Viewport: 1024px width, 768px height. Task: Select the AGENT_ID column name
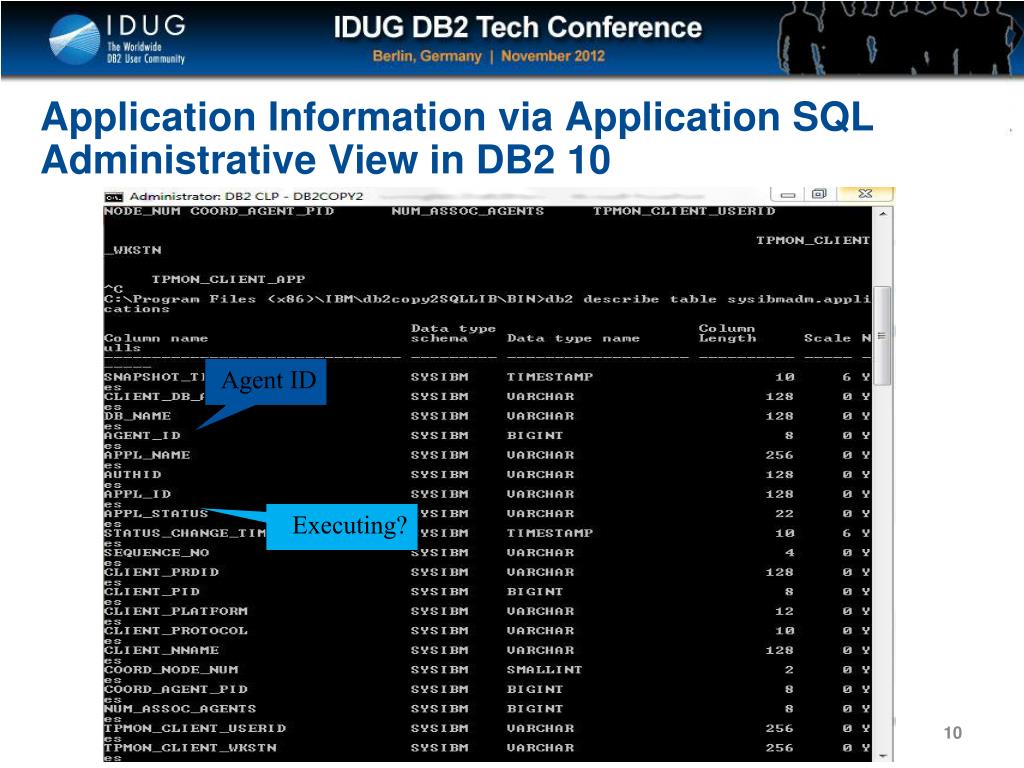click(142, 436)
